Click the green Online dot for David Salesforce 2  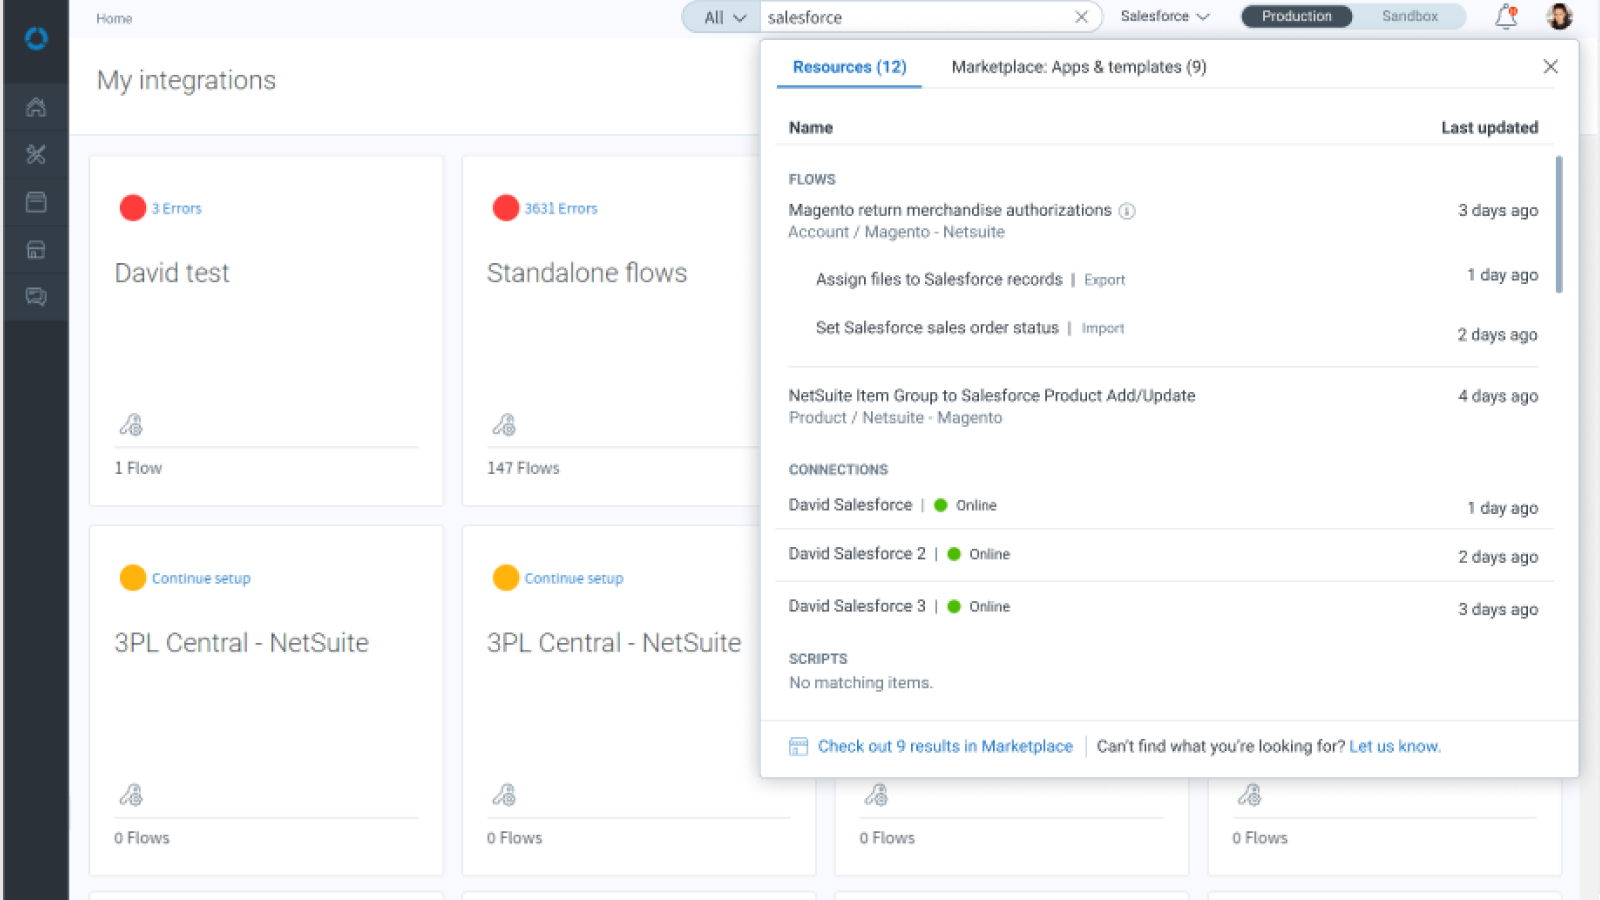[954, 554]
